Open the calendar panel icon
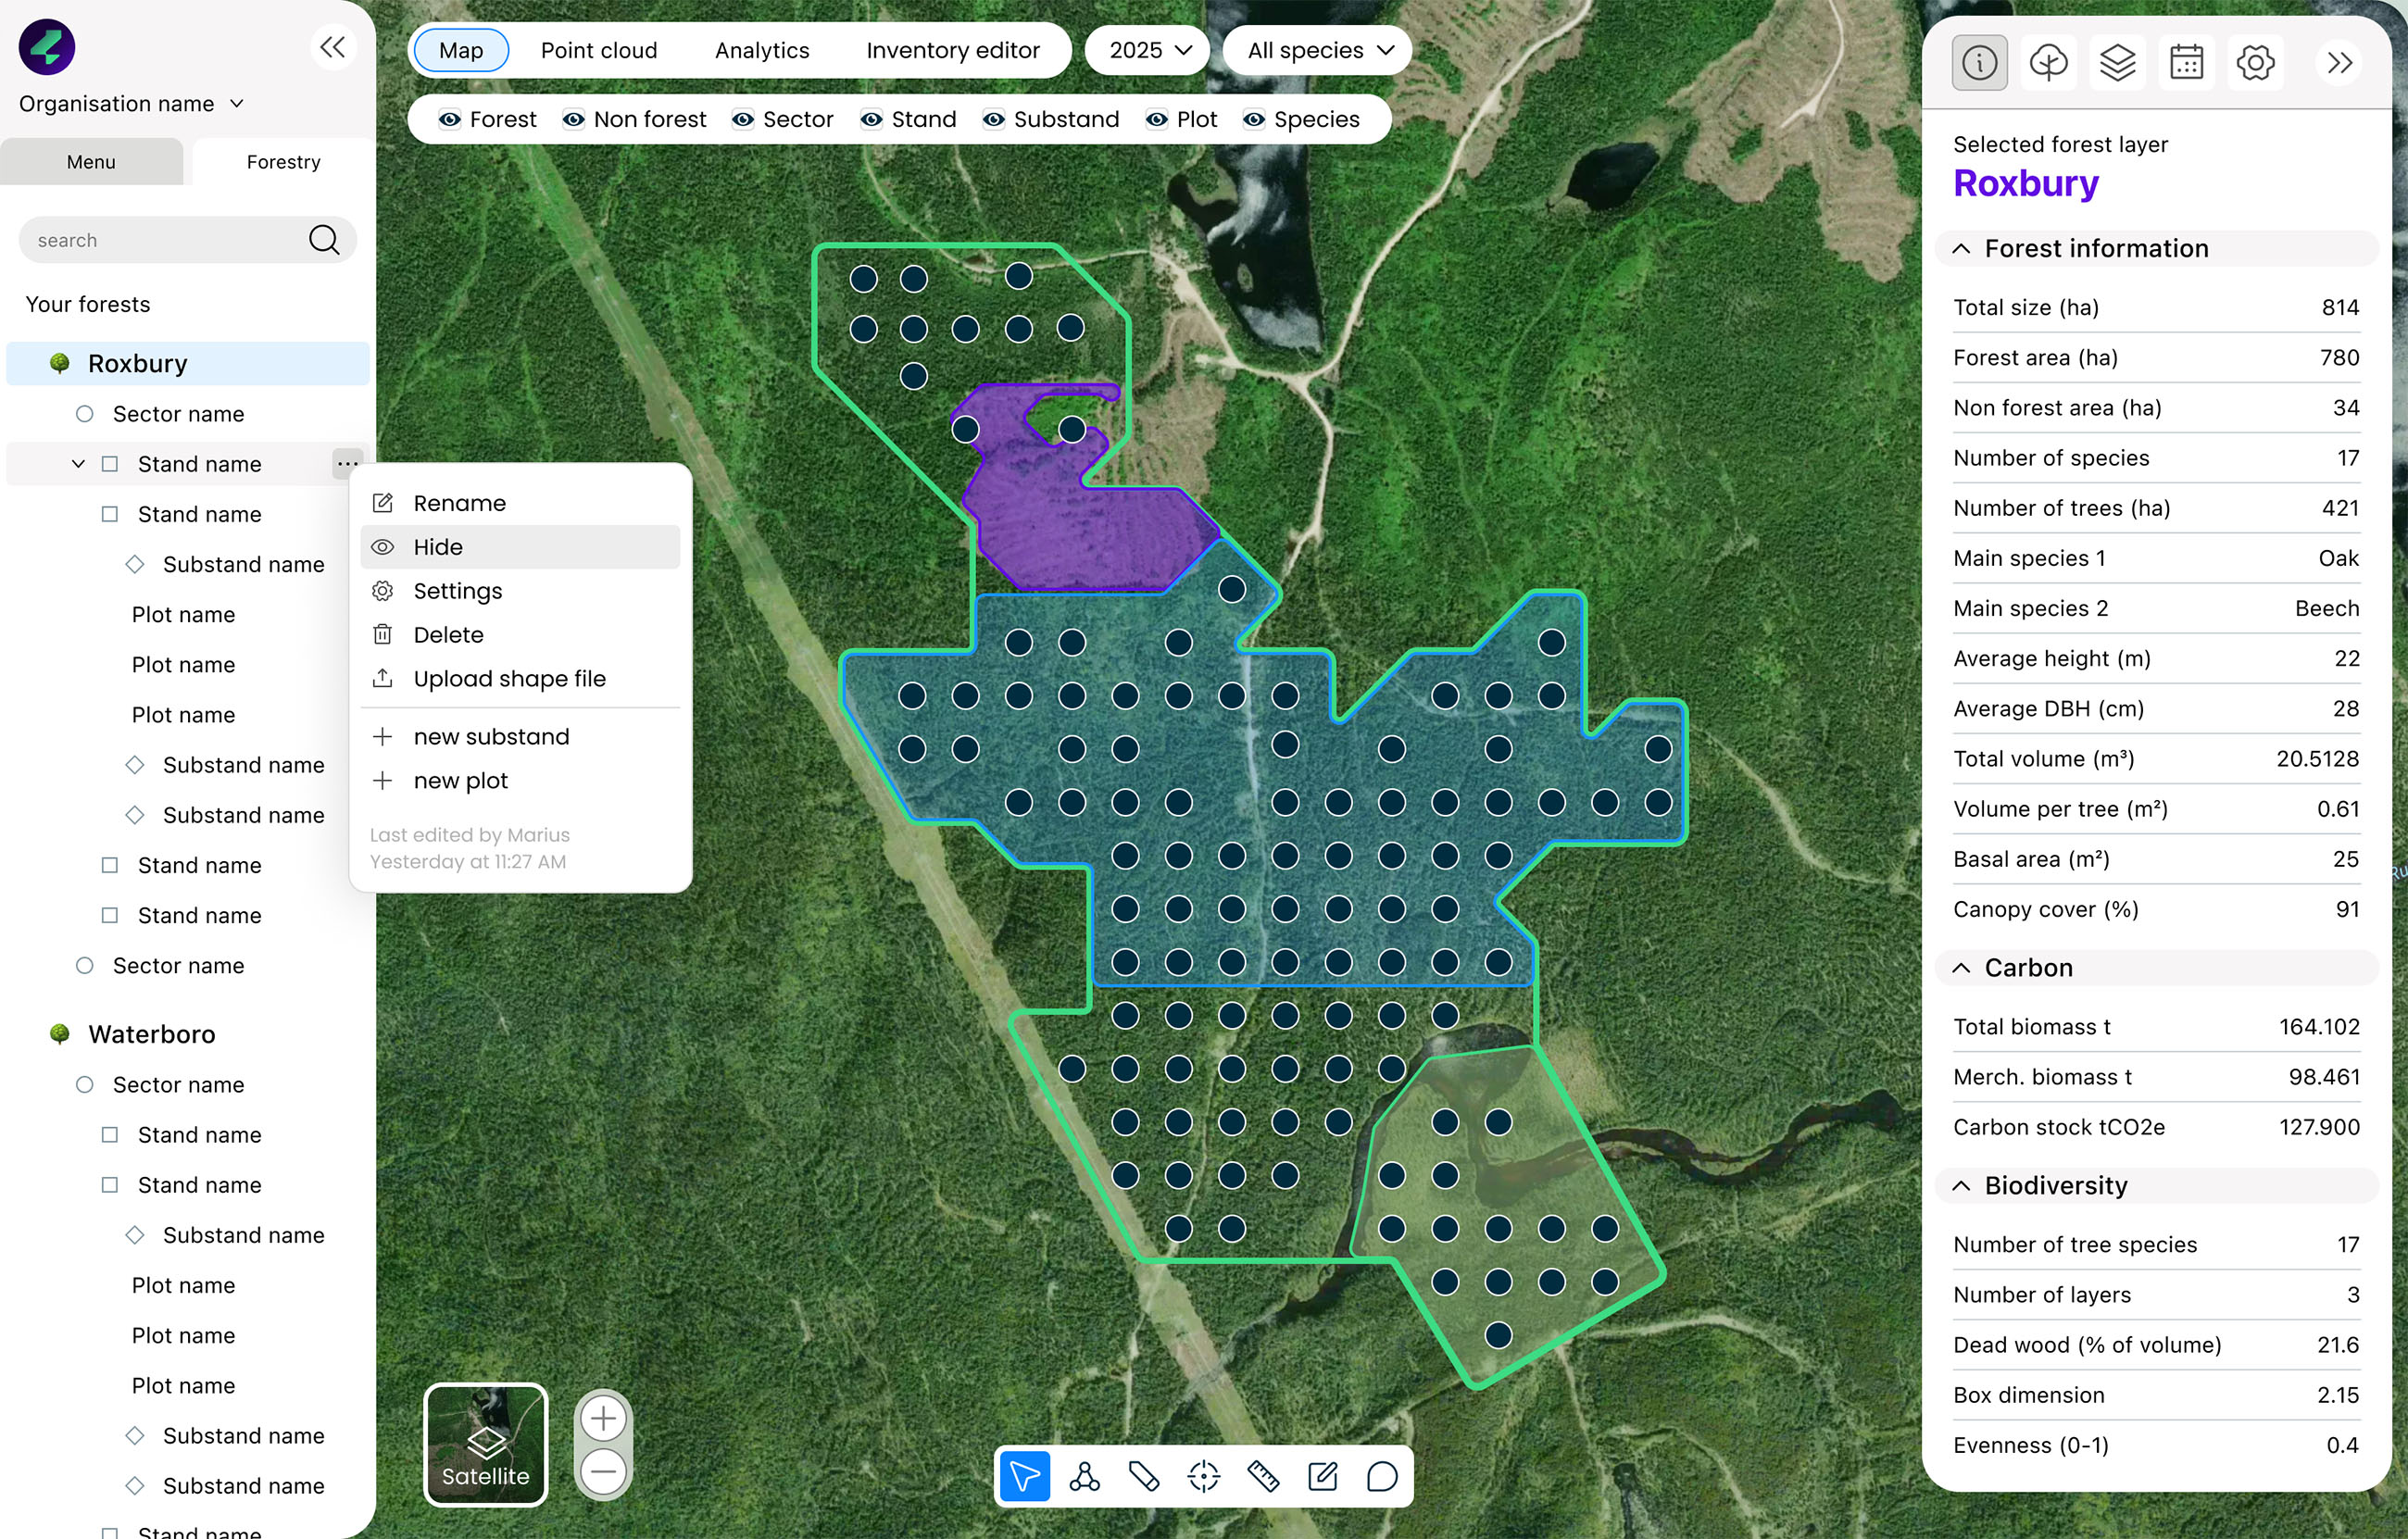2408x1539 pixels. pos(2186,63)
